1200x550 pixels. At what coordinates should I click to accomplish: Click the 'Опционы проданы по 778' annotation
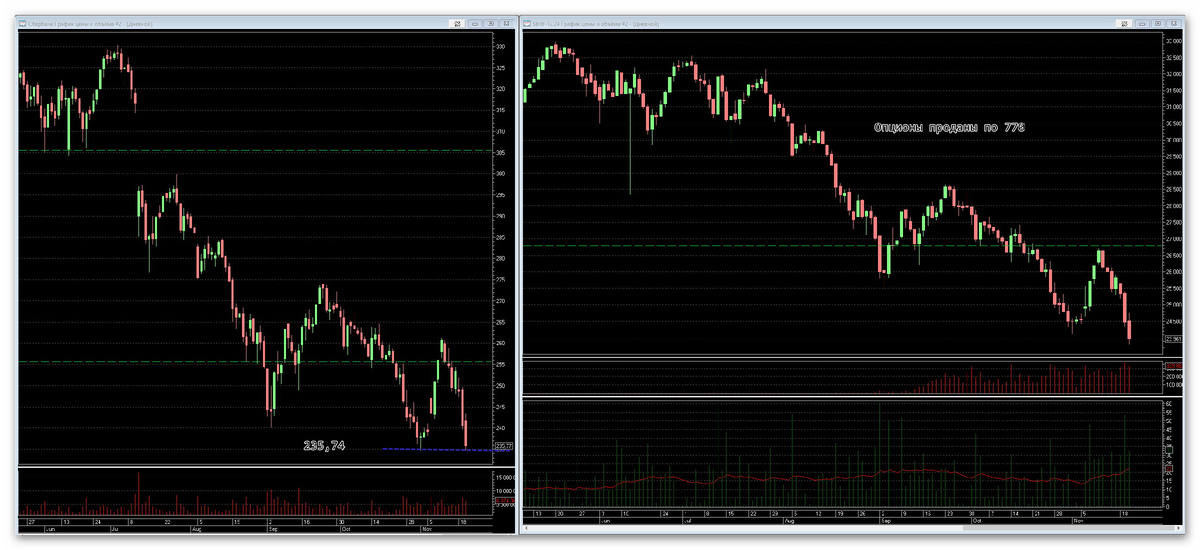(949, 128)
